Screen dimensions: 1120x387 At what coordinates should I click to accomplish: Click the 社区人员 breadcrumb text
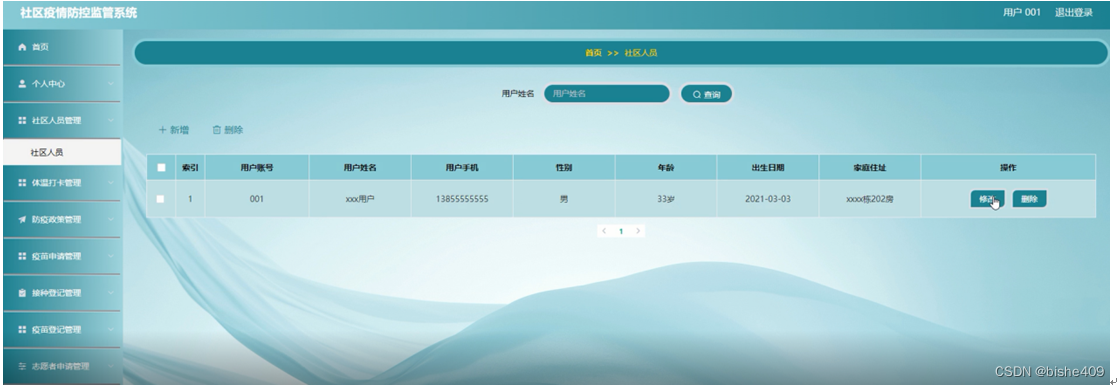coord(641,53)
